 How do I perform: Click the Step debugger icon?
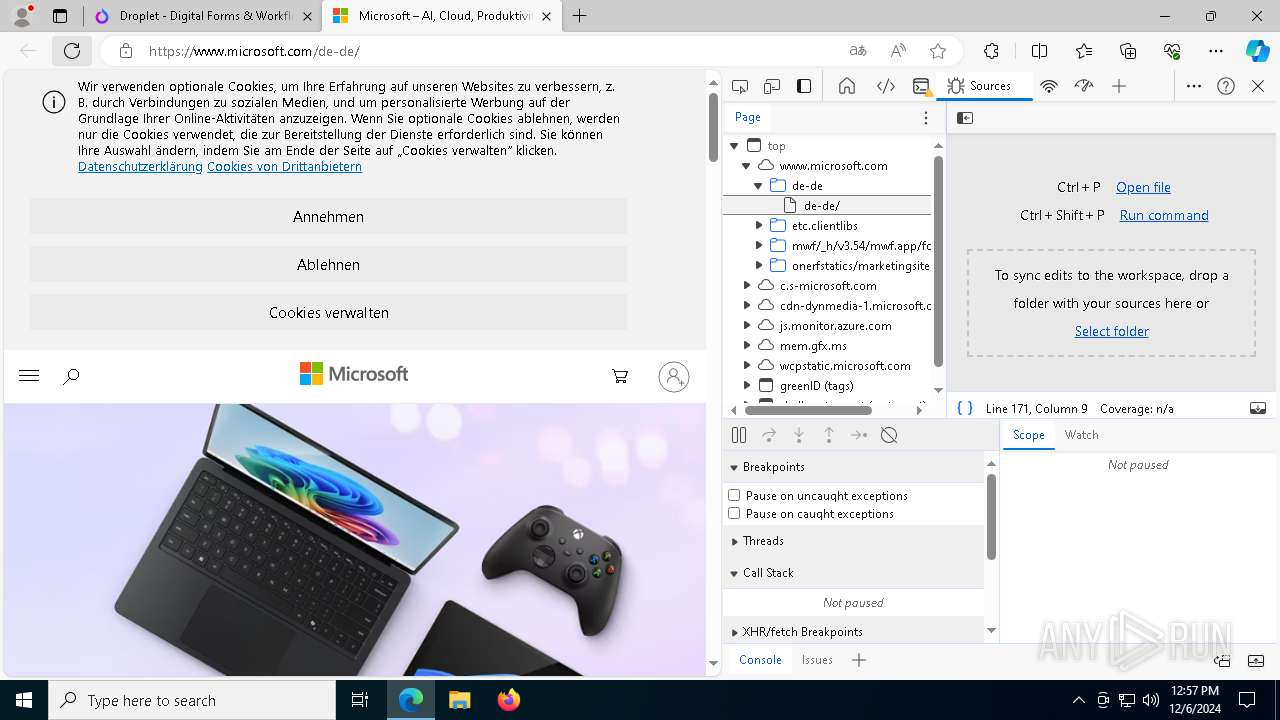859,435
